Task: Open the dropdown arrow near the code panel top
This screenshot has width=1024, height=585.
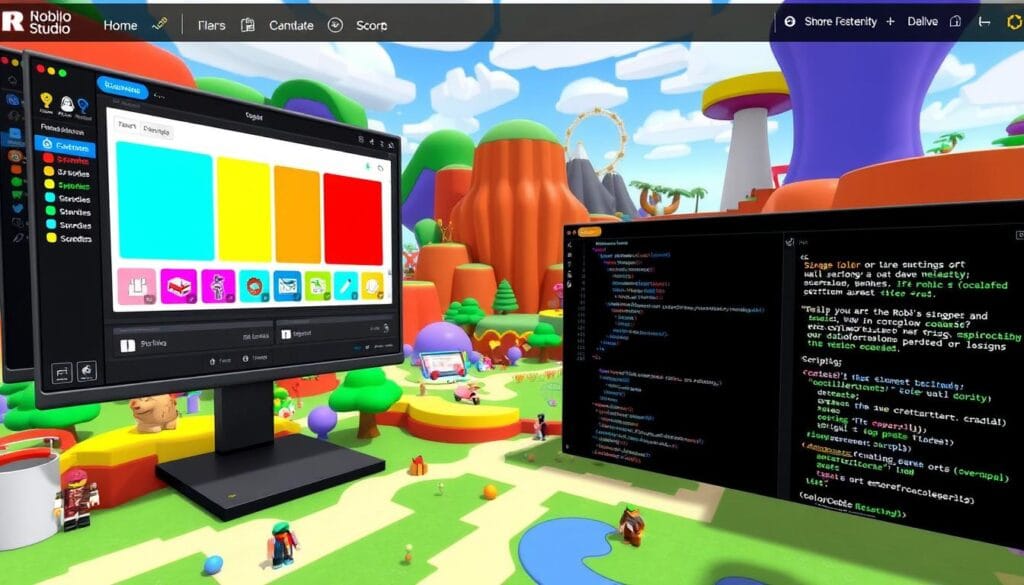Action: click(789, 242)
